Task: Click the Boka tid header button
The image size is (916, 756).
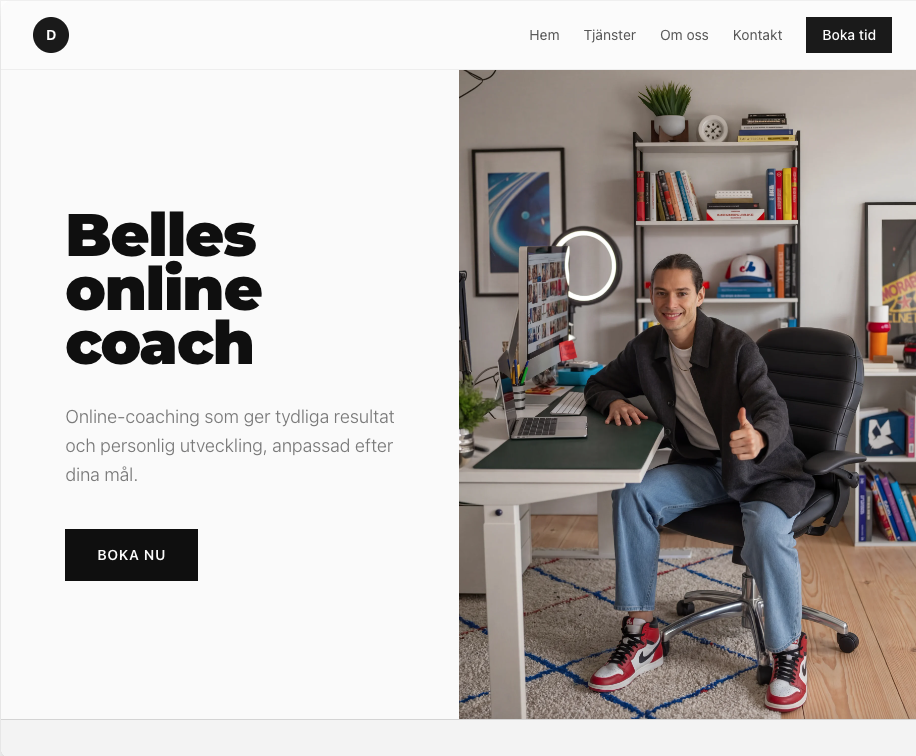Action: [849, 35]
